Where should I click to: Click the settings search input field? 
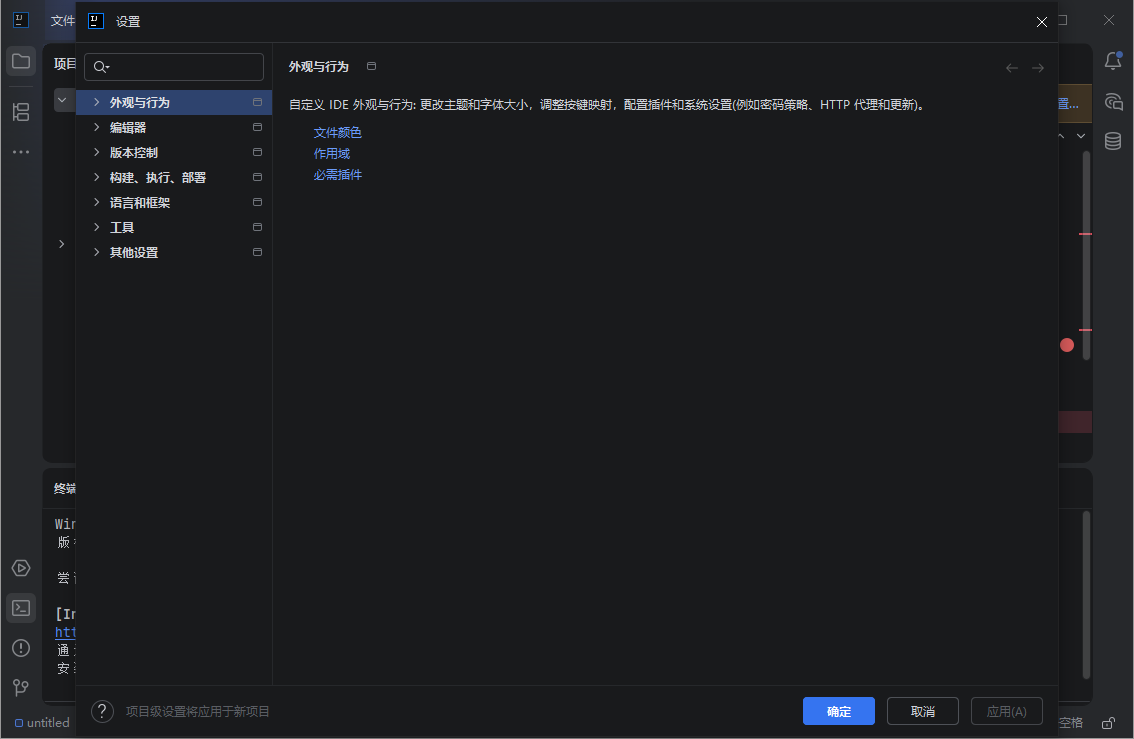coord(173,66)
